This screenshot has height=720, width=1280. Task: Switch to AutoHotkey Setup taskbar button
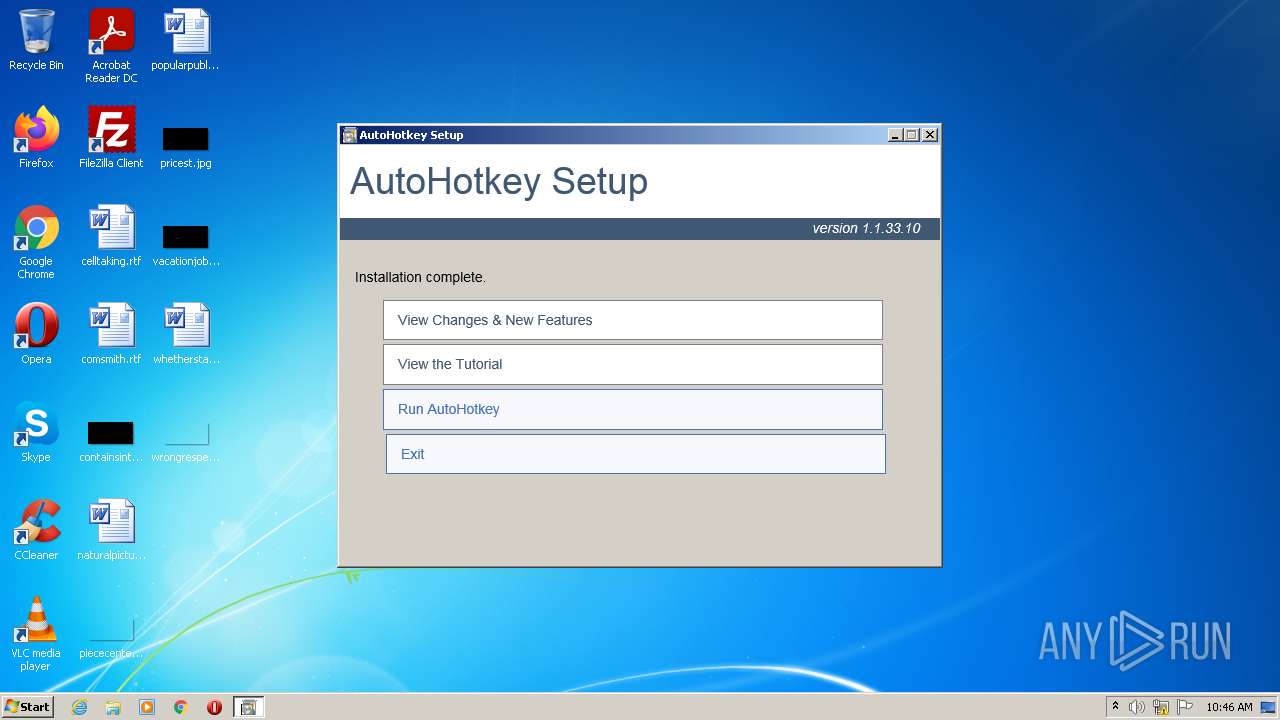pos(248,707)
